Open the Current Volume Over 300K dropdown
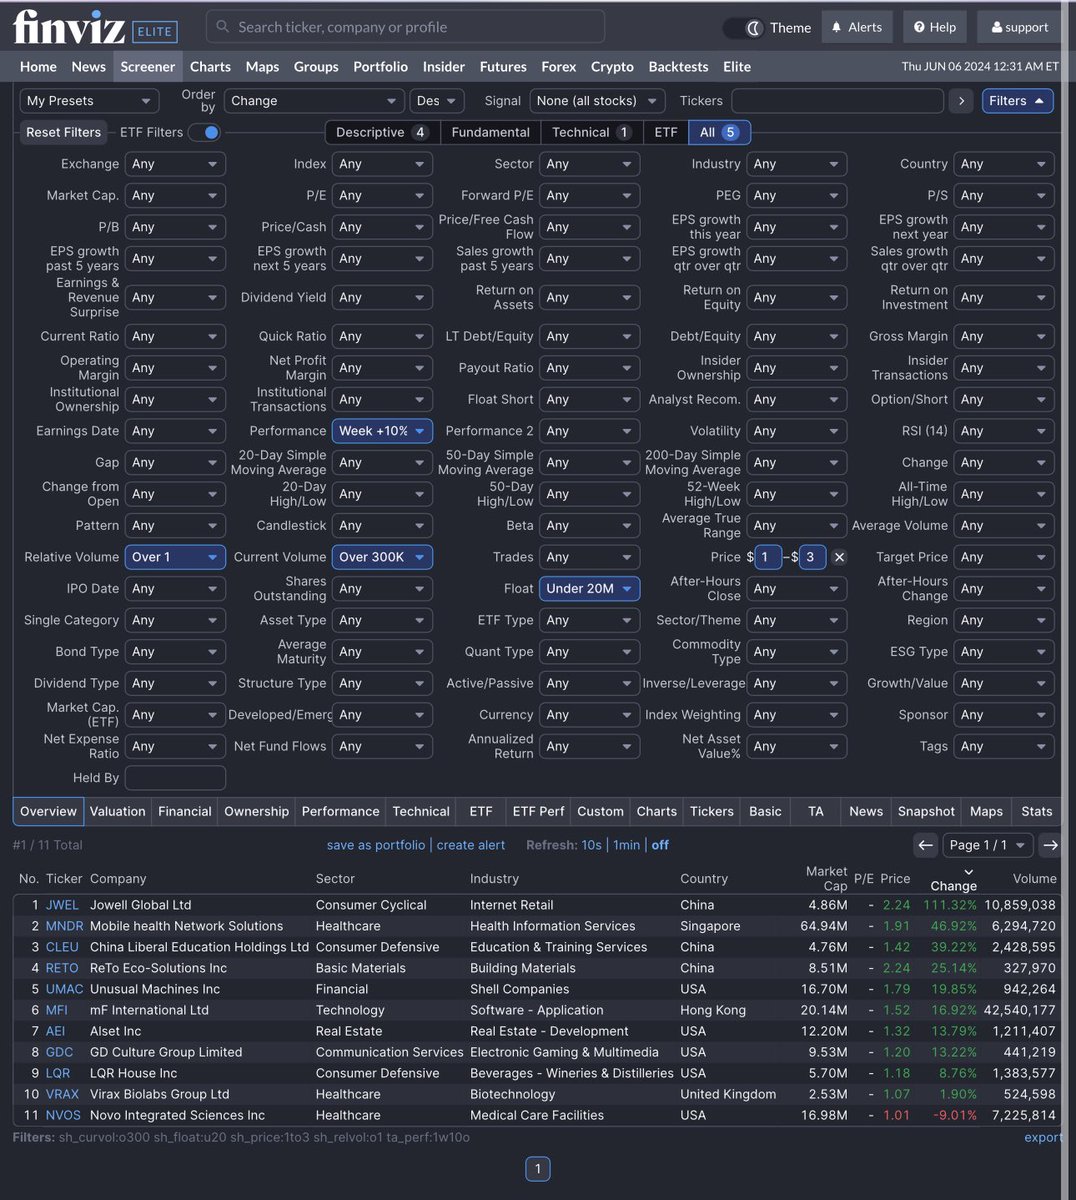Viewport: 1076px width, 1200px height. point(382,557)
